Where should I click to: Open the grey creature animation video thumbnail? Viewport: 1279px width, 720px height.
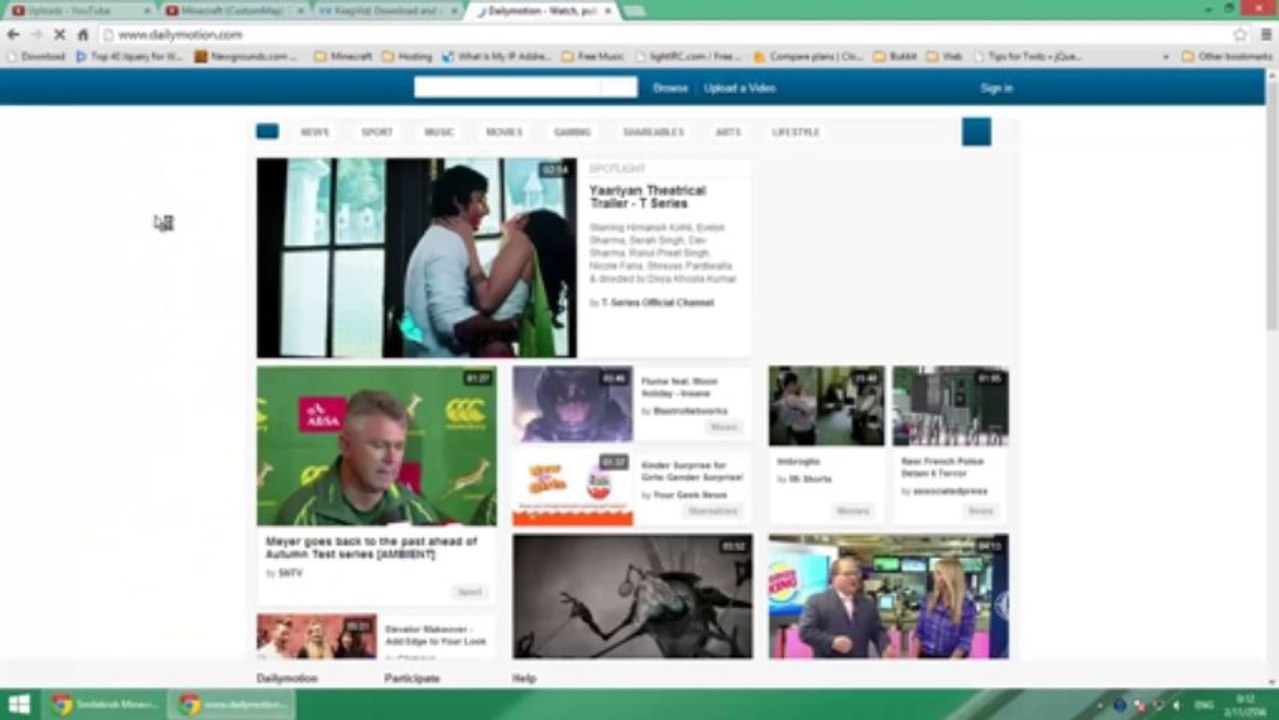pos(632,596)
